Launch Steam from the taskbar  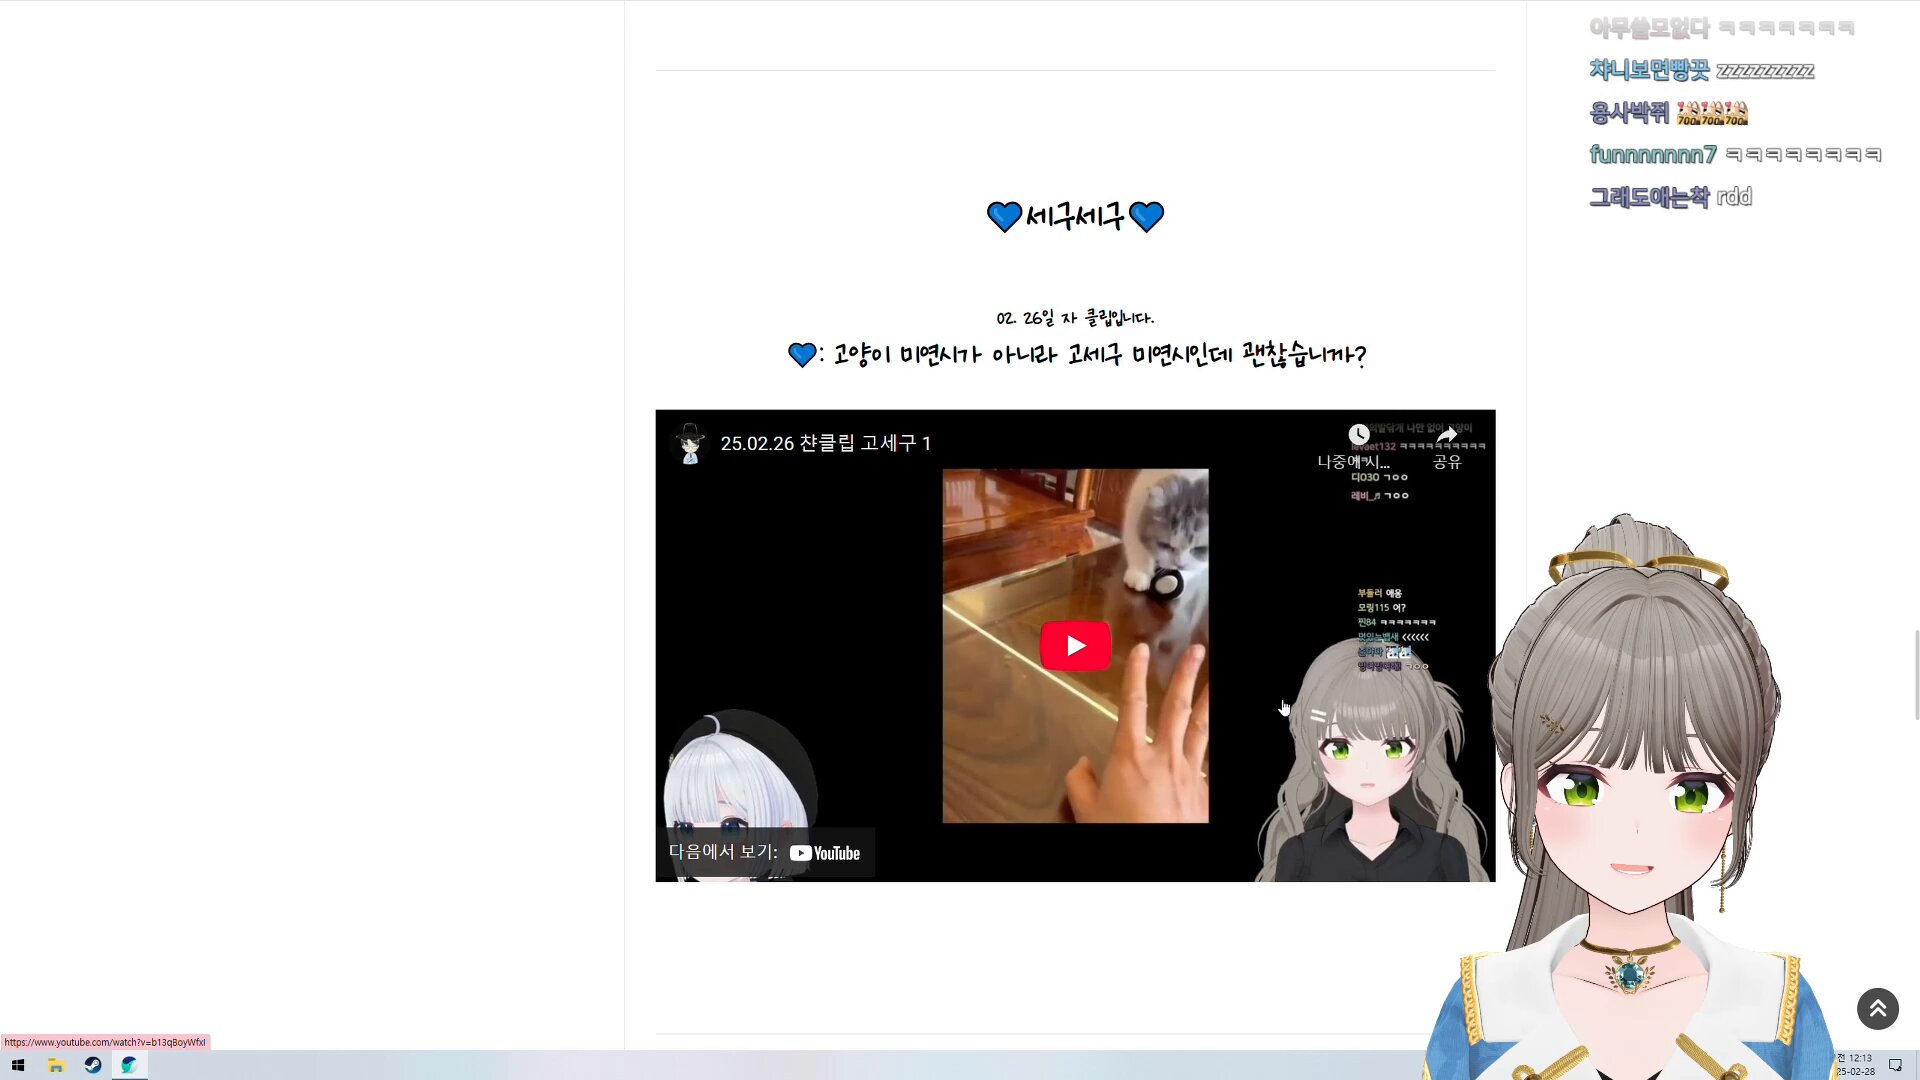pos(93,1065)
